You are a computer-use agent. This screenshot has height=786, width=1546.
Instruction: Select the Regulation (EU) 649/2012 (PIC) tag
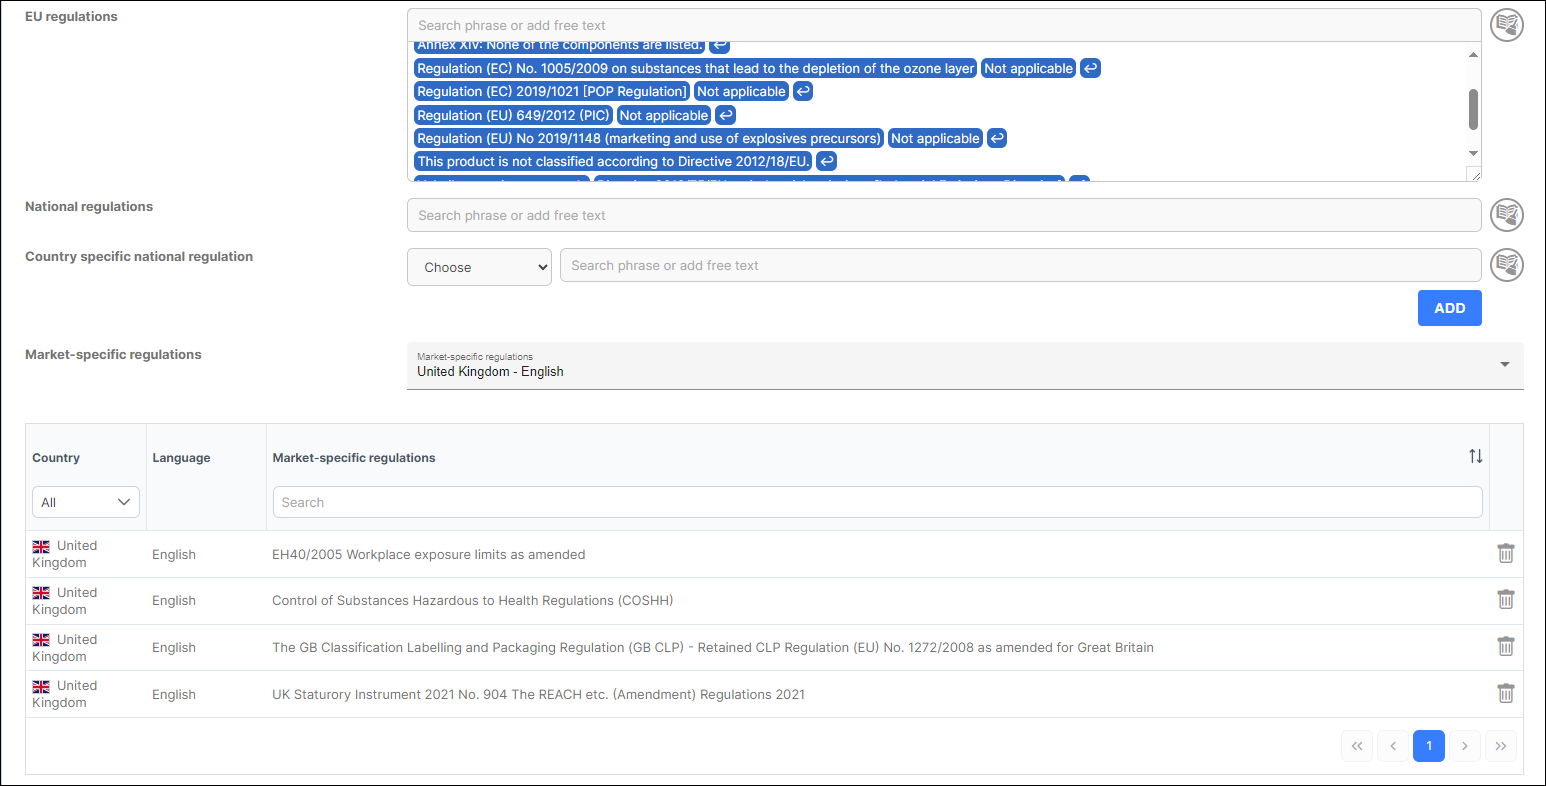click(x=513, y=115)
